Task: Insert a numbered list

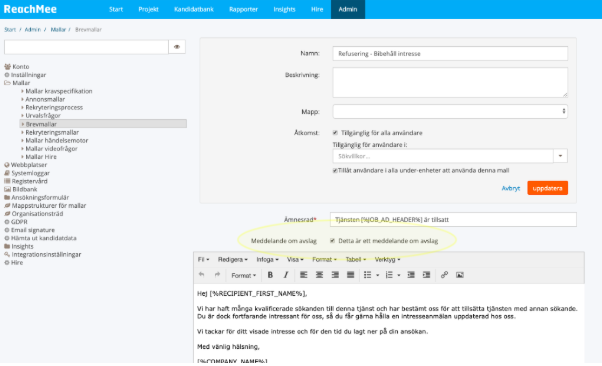Action: coord(389,275)
